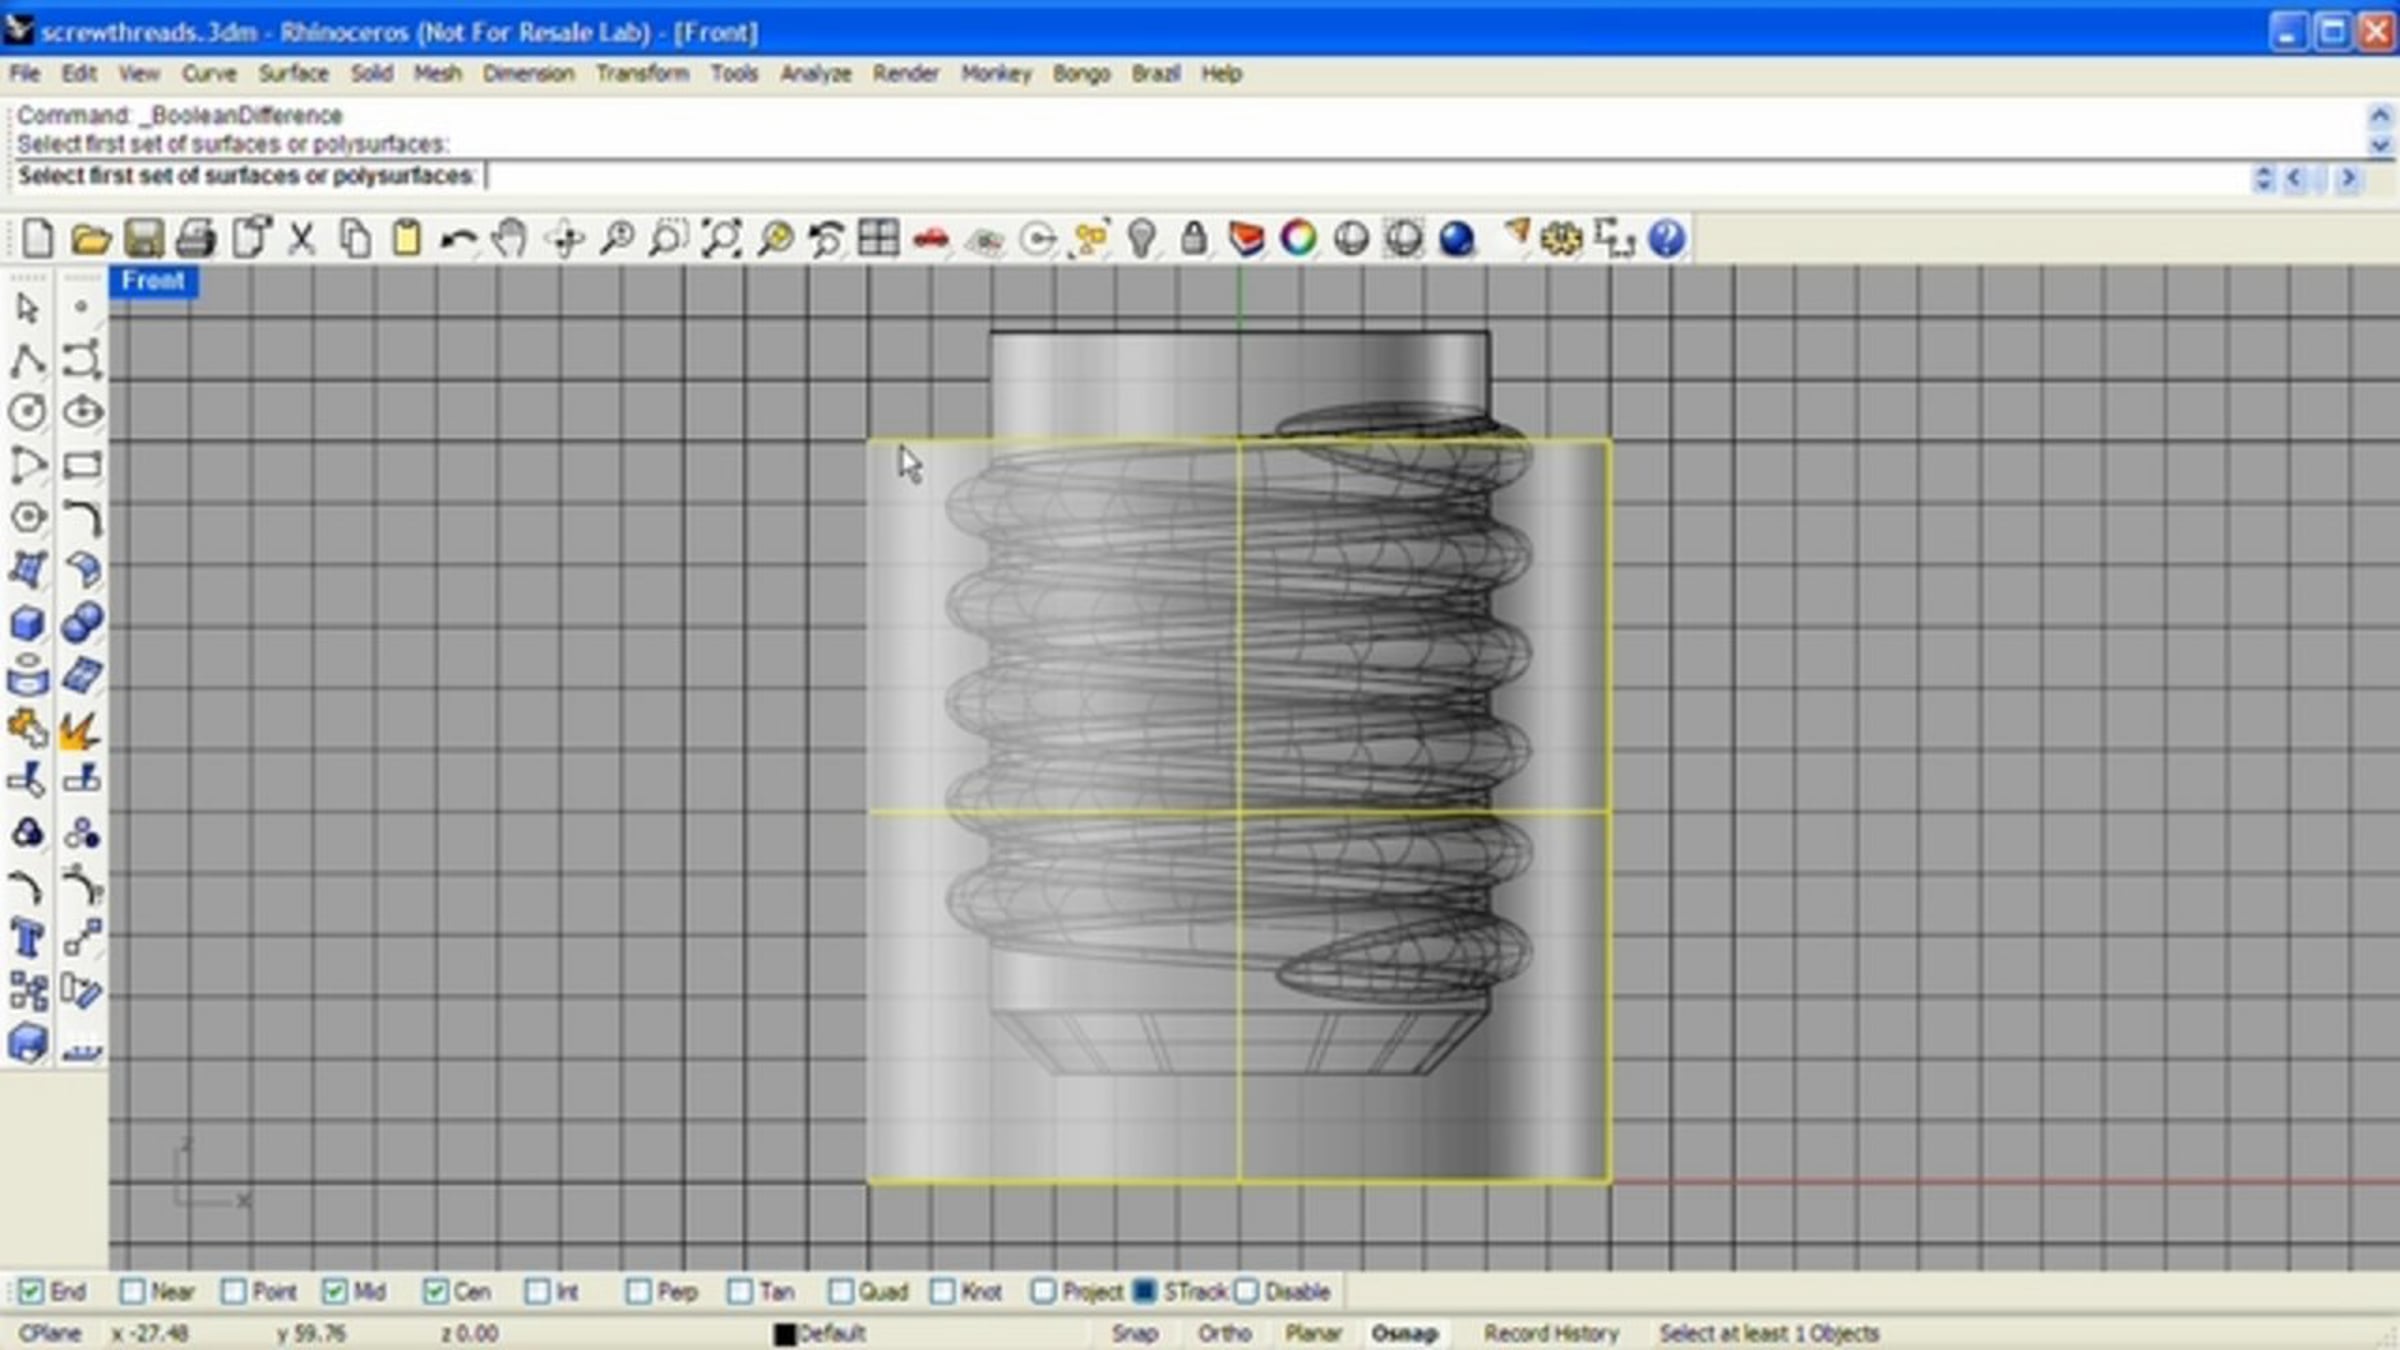This screenshot has height=1350, width=2400.
Task: Enable the Near osnap checkbox
Action: (x=132, y=1291)
